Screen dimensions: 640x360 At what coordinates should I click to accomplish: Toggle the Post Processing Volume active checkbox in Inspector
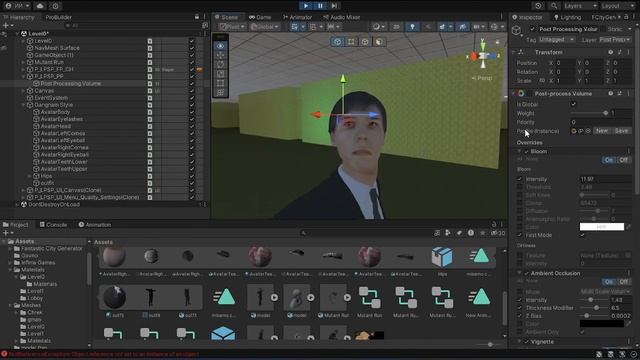click(x=532, y=29)
